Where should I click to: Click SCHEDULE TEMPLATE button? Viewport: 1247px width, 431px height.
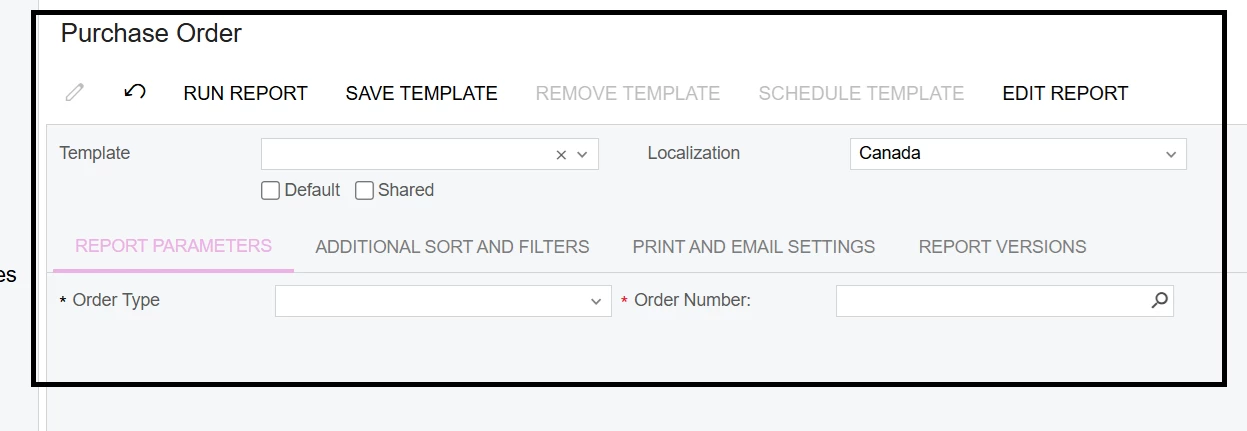(861, 93)
